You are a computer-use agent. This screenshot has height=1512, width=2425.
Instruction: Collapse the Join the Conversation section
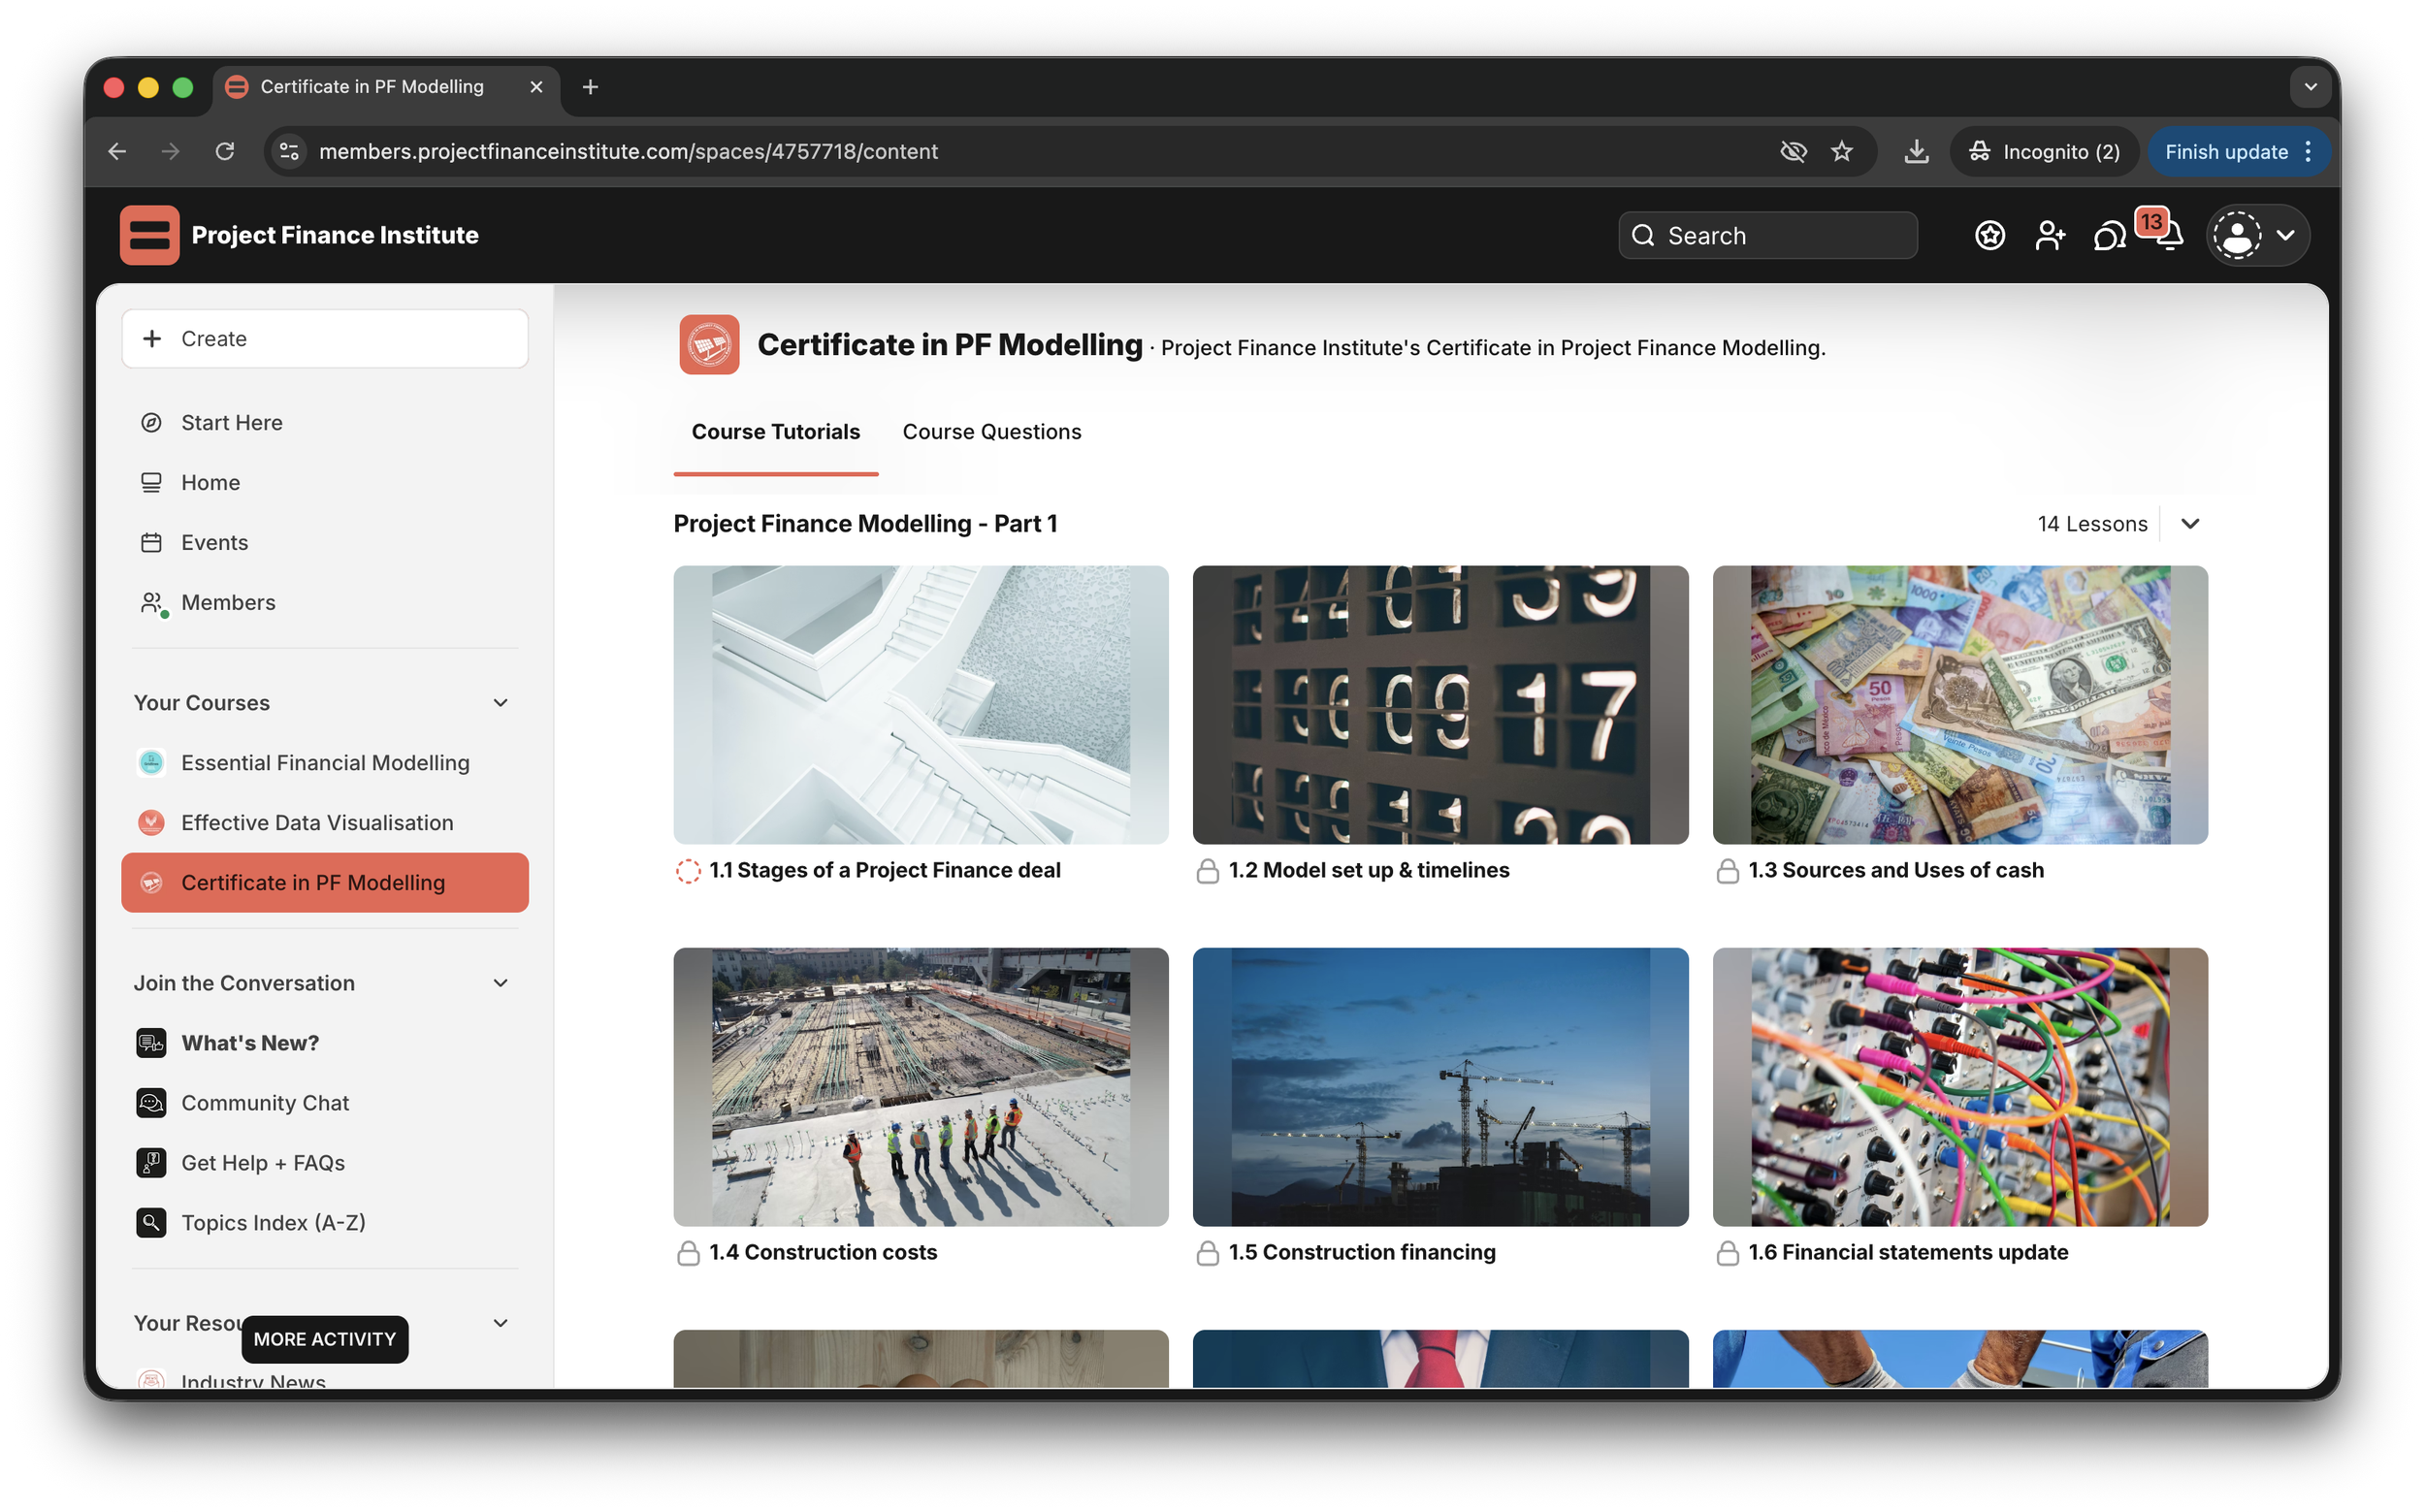500,983
